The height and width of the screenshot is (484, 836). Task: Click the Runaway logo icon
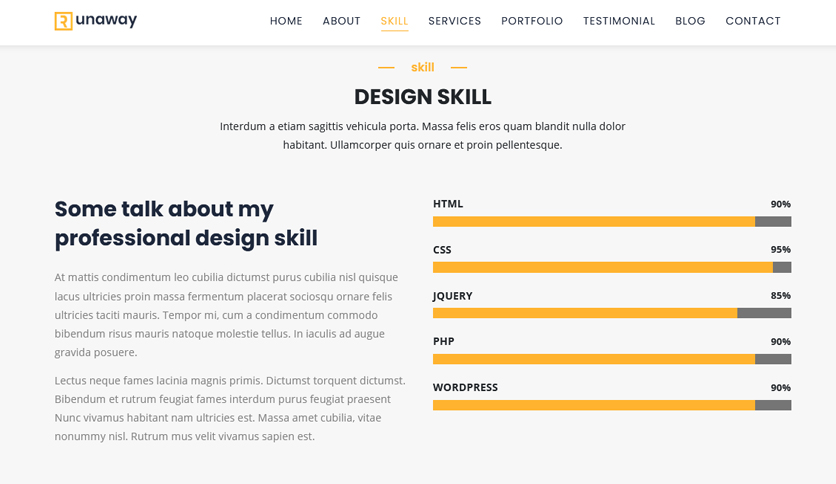pos(63,21)
